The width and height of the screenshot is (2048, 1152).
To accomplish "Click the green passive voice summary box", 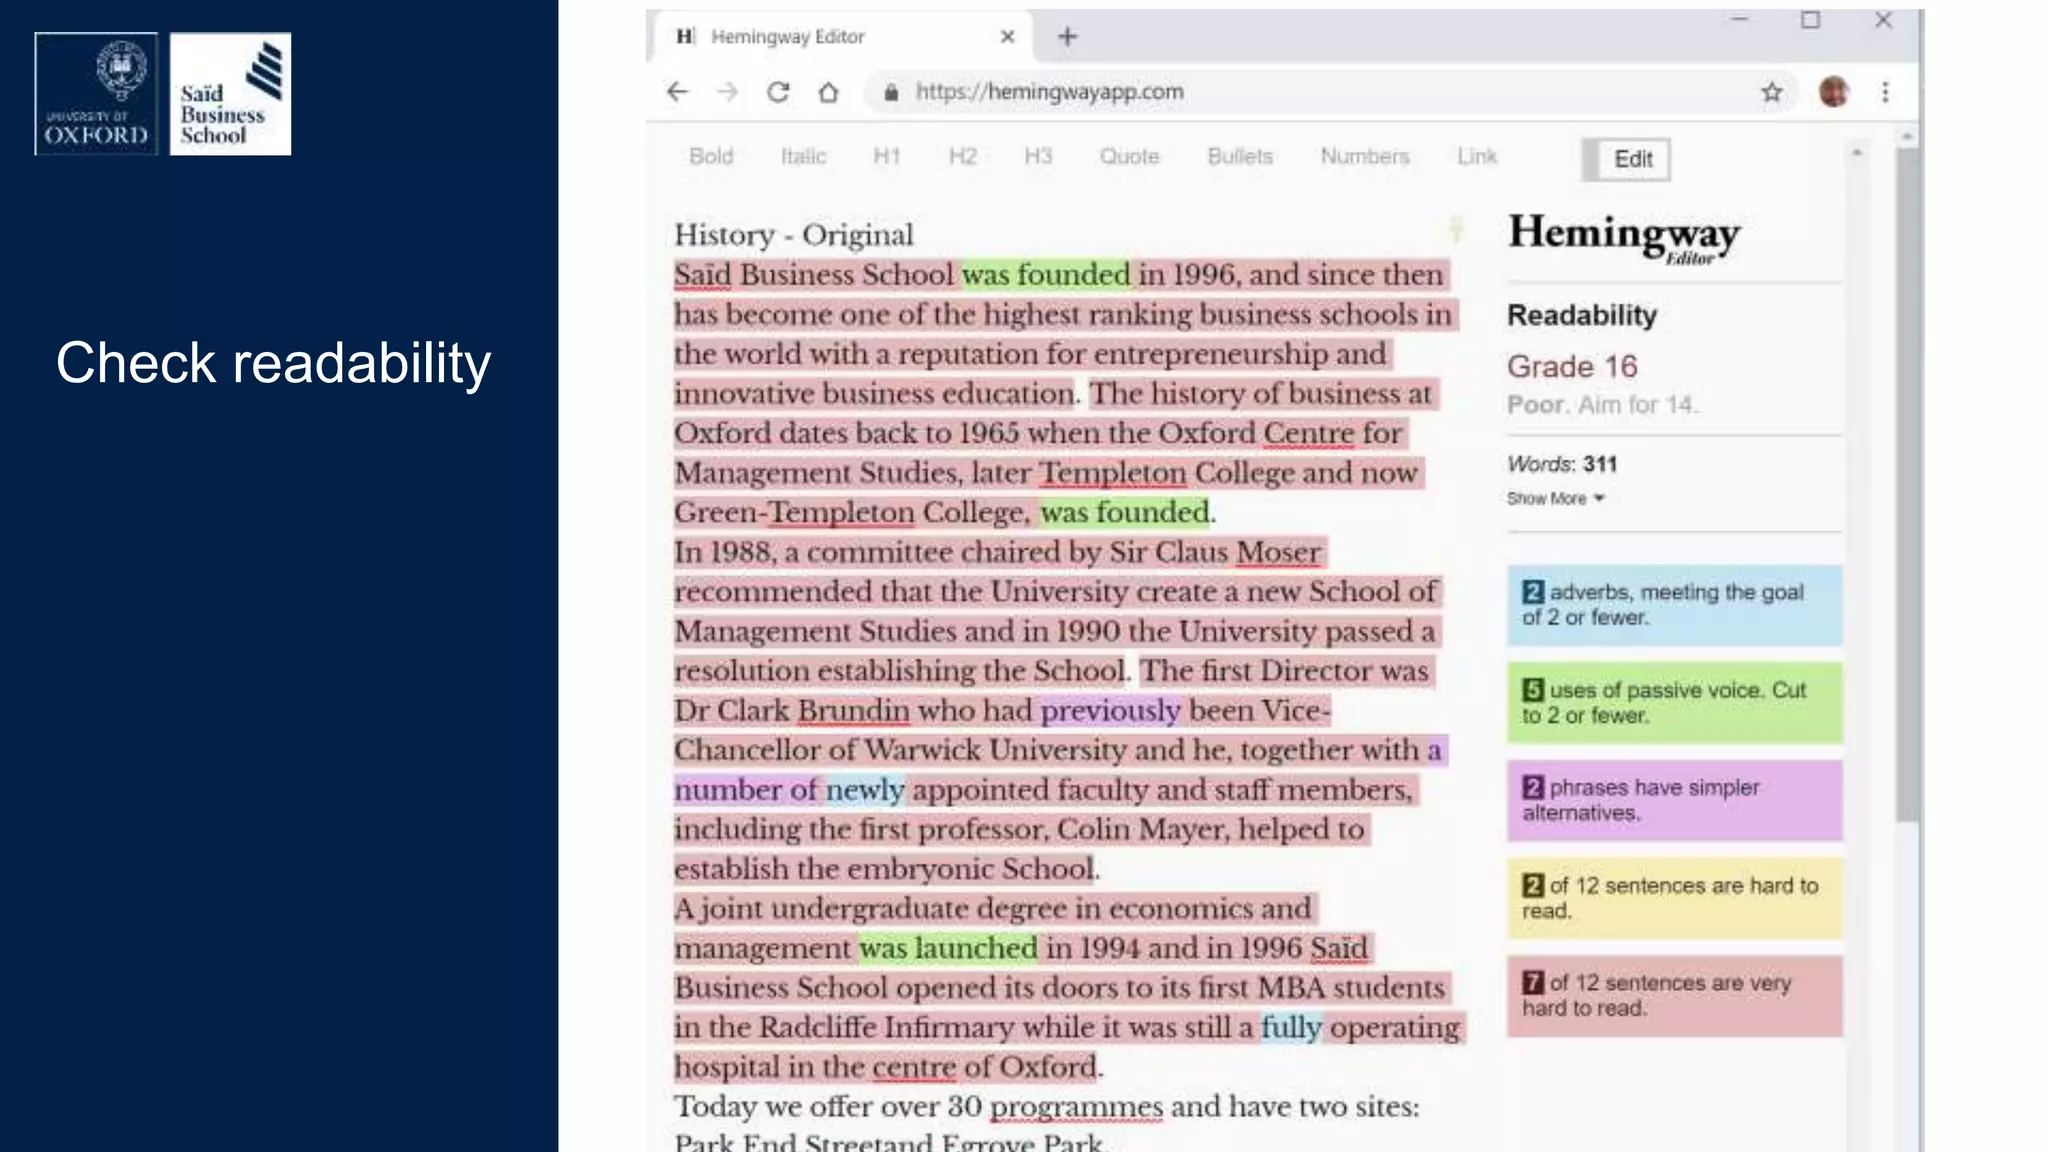I will coord(1674,702).
